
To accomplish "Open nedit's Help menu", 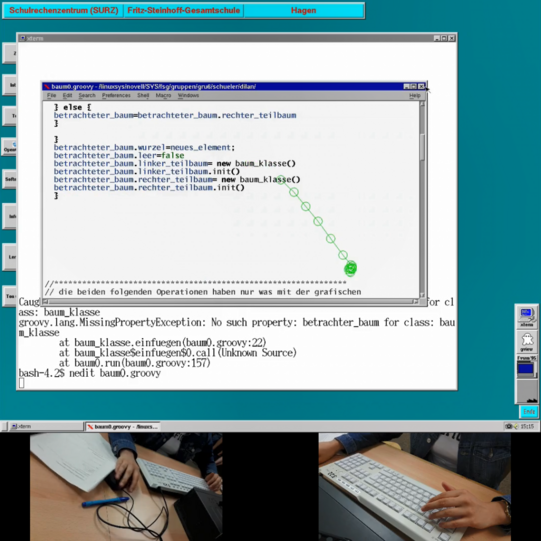I will pyautogui.click(x=415, y=95).
